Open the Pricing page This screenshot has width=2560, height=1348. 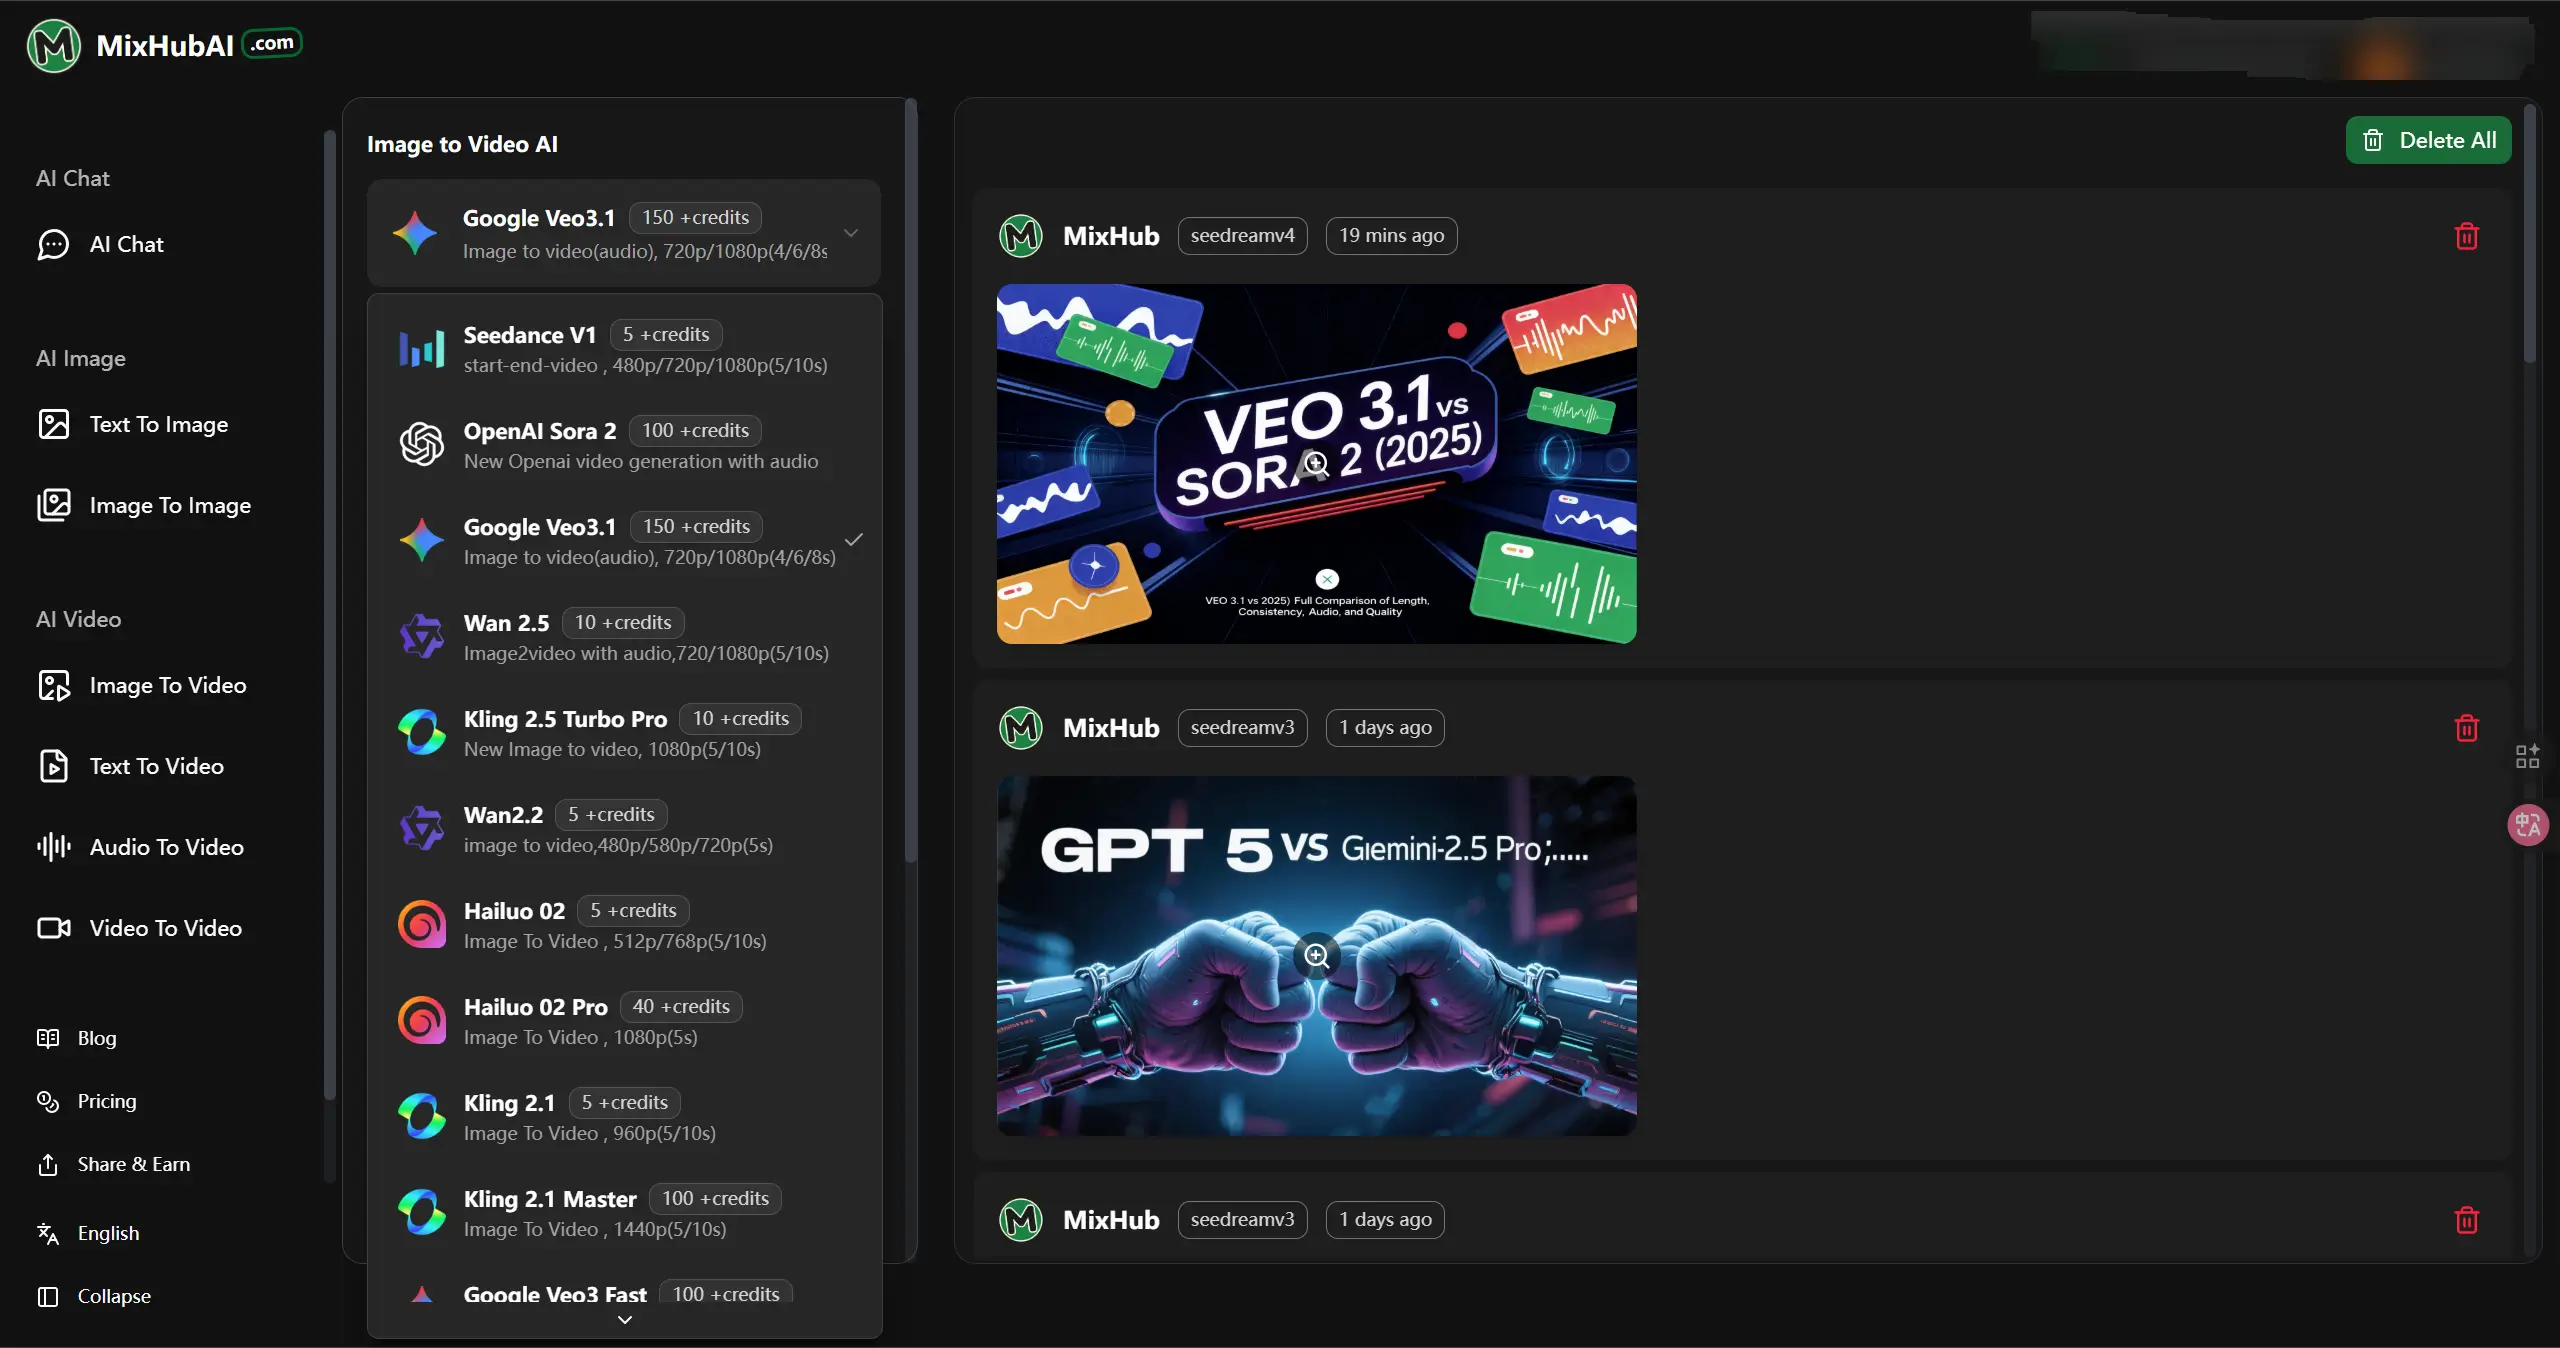point(106,1101)
